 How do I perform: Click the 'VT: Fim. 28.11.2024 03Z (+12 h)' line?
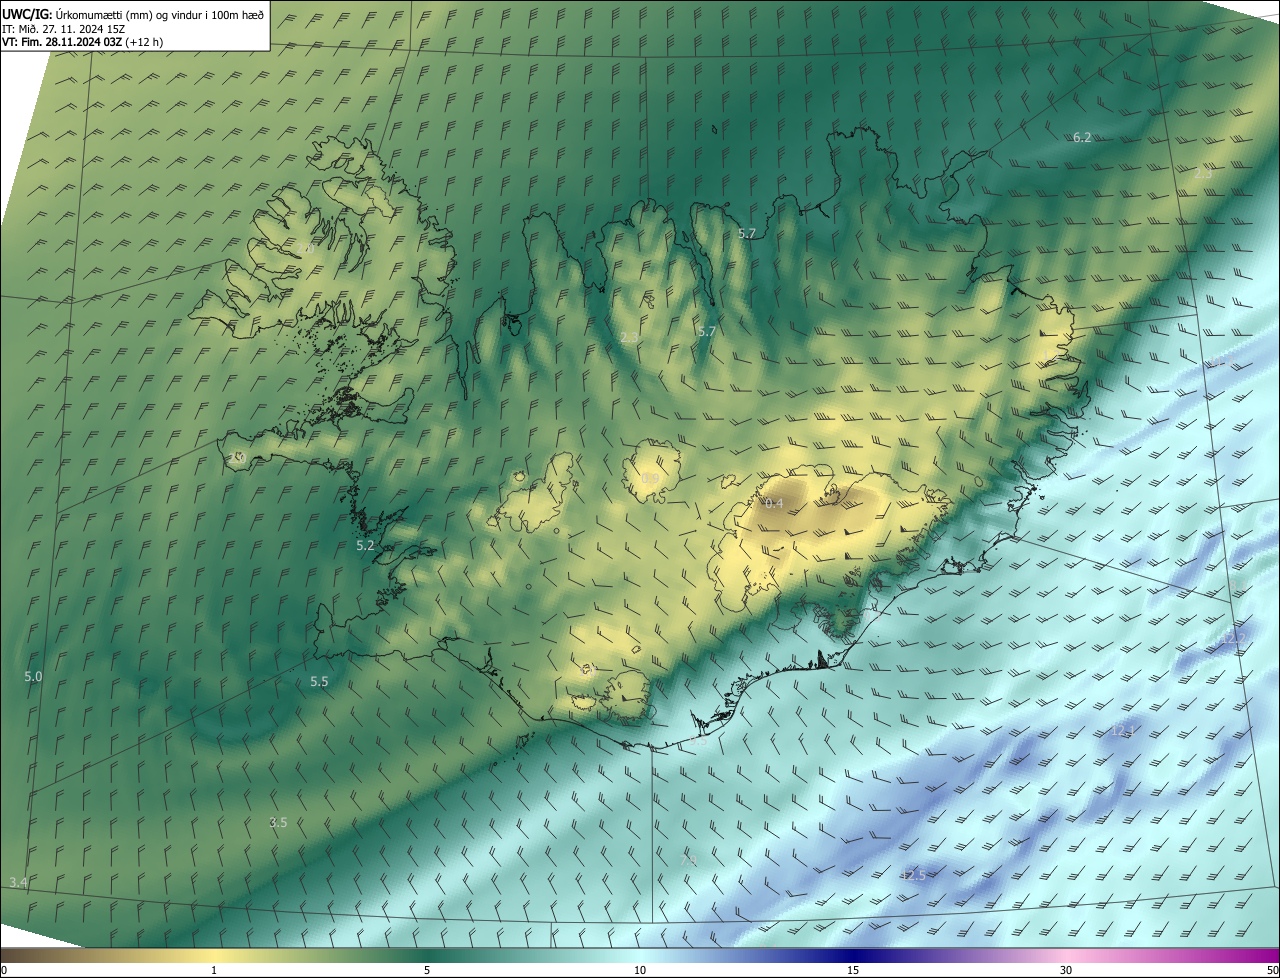(x=82, y=42)
